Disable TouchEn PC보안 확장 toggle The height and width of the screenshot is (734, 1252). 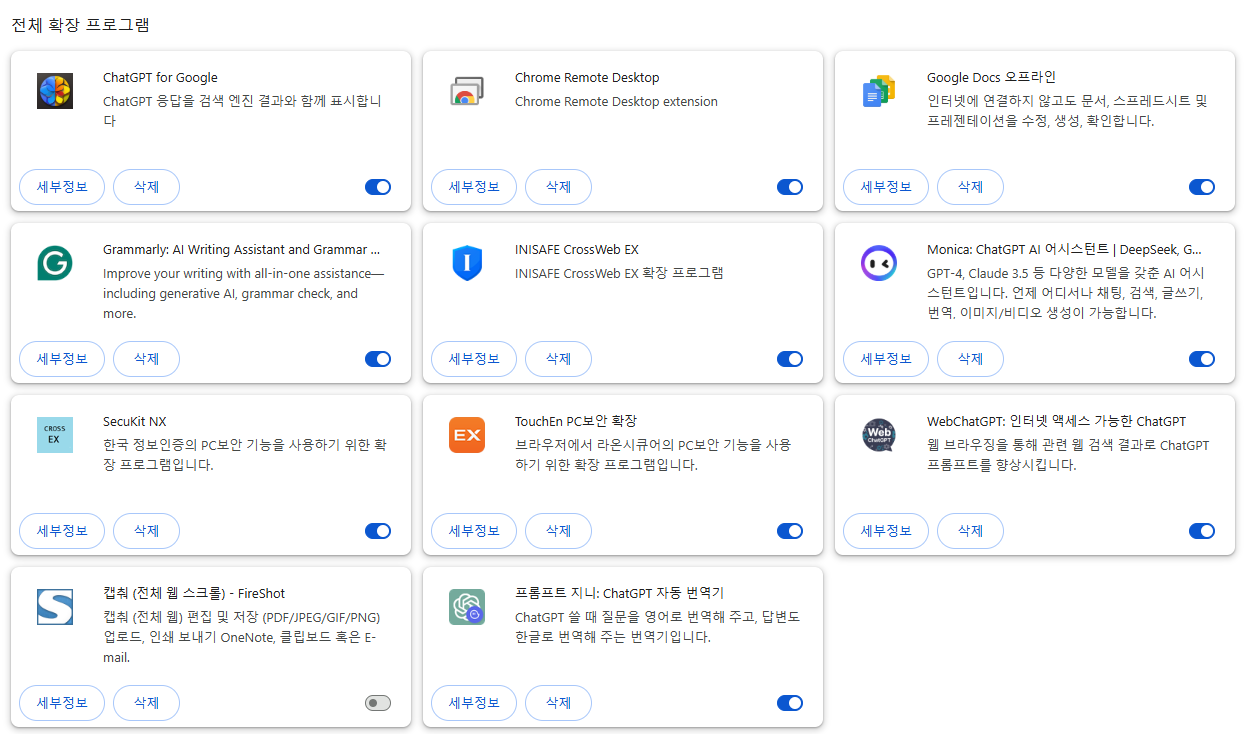point(790,531)
